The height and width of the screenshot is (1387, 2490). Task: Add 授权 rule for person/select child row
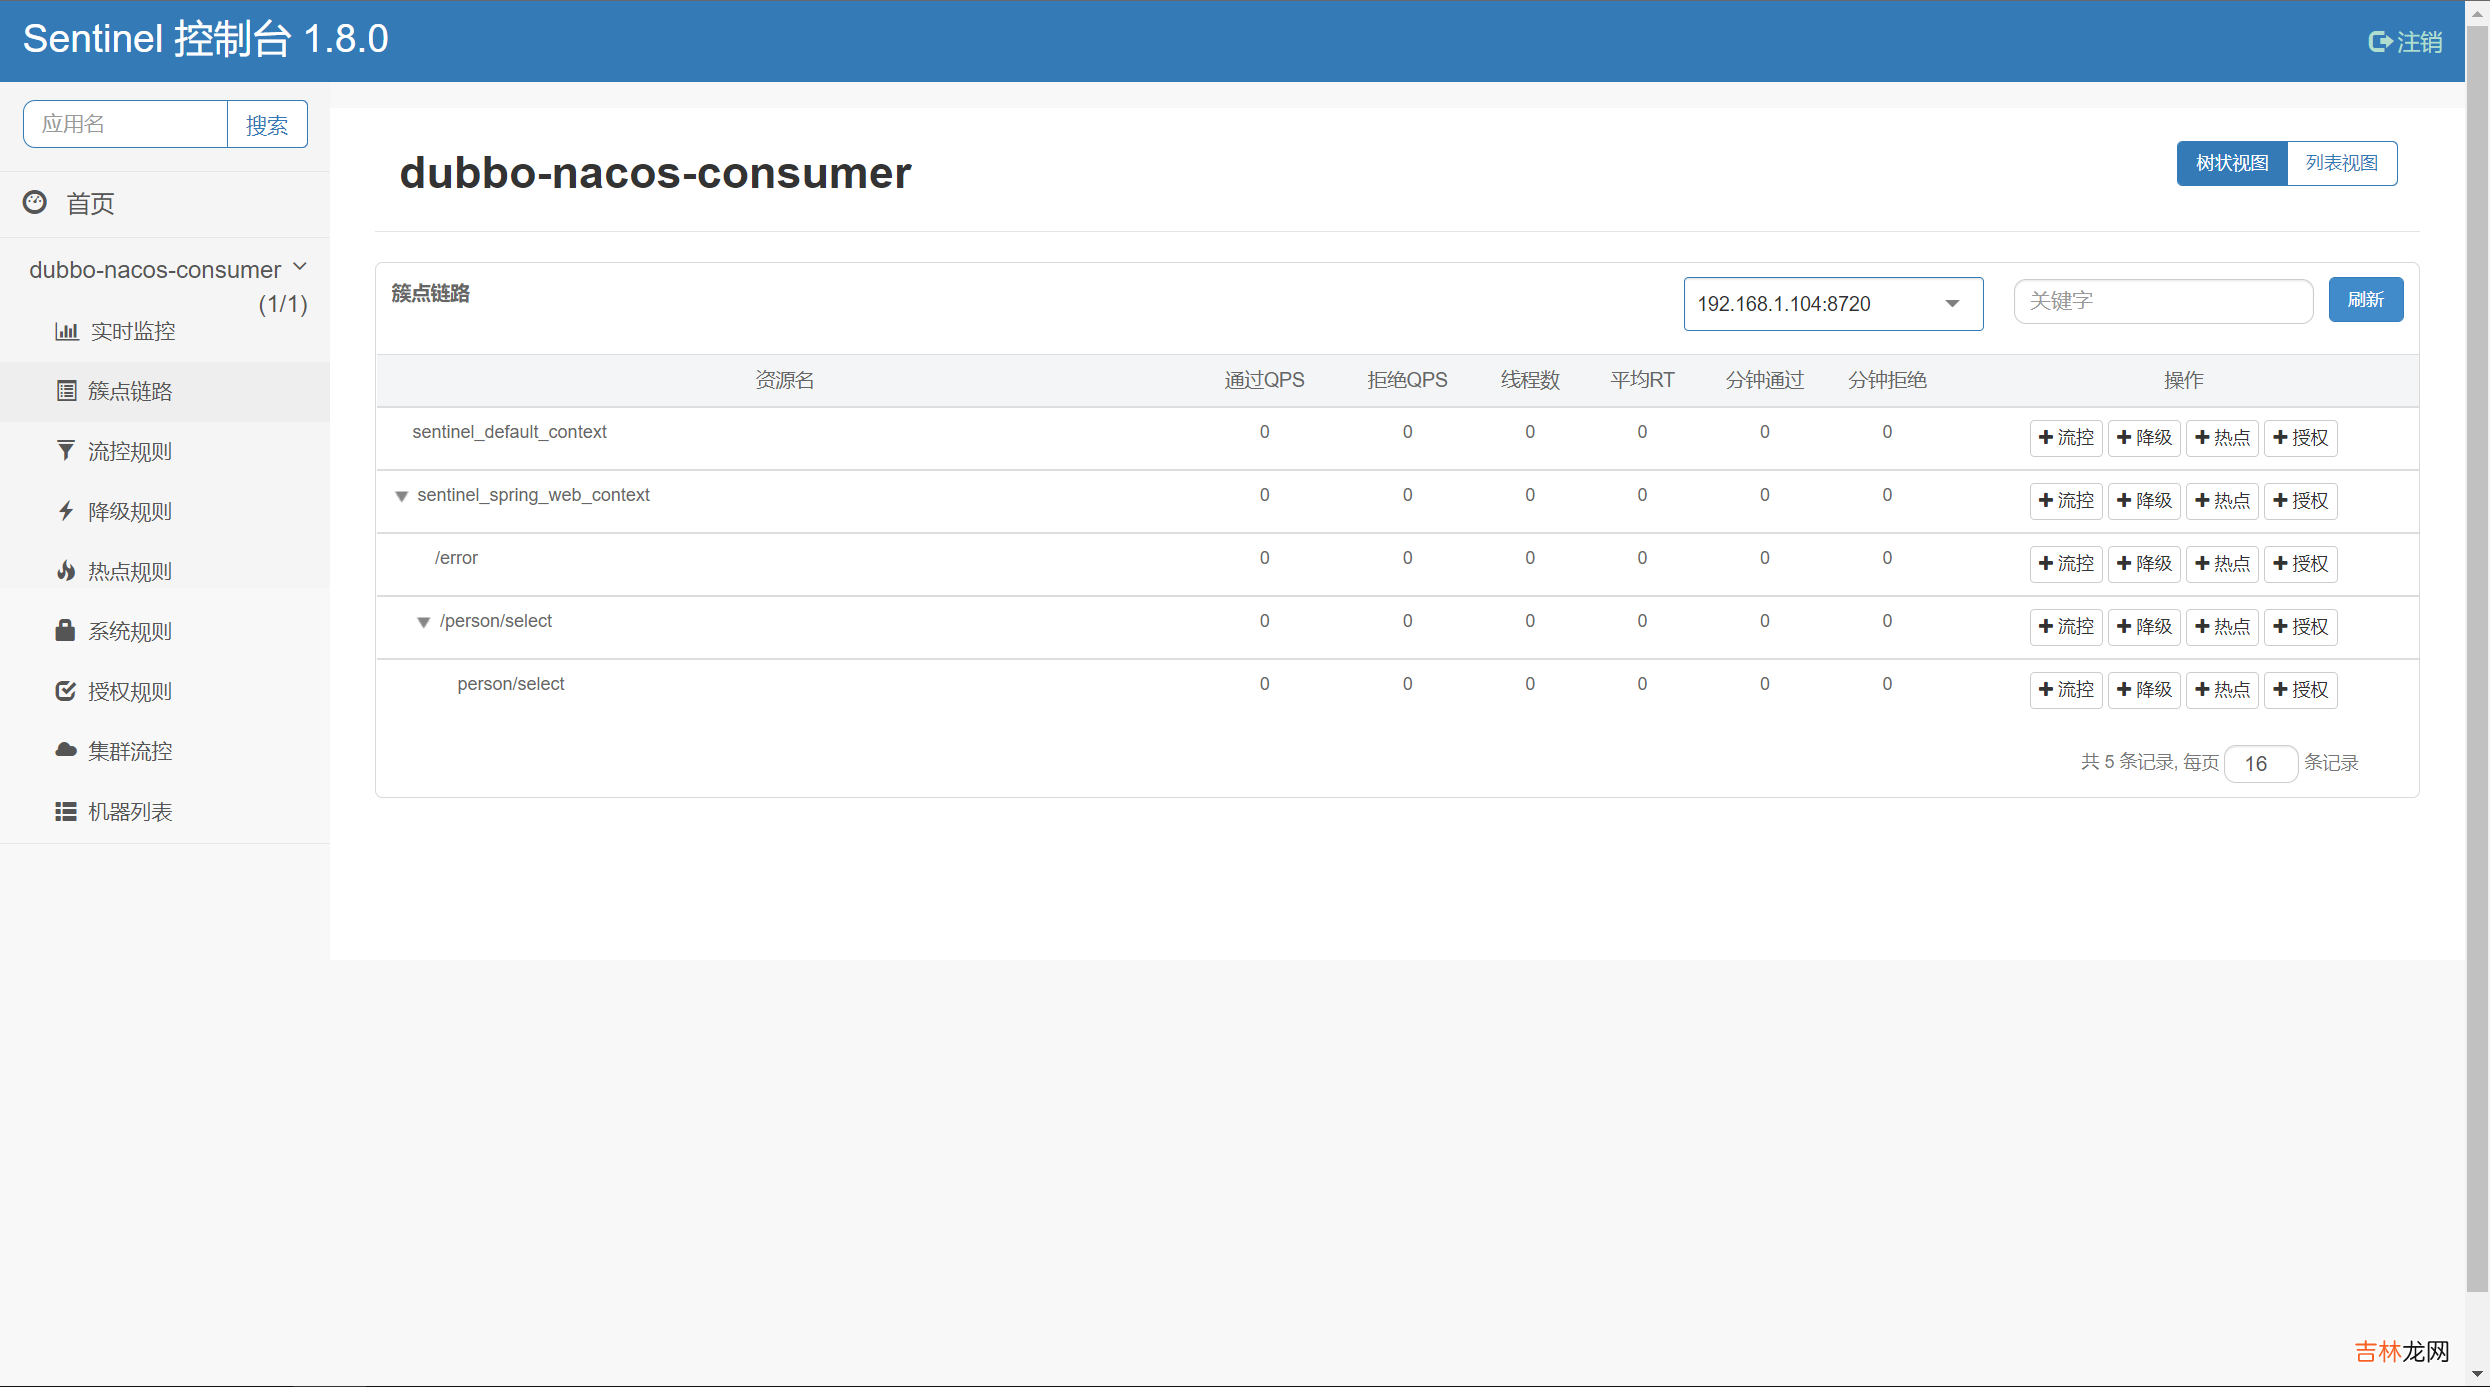pos(2300,690)
